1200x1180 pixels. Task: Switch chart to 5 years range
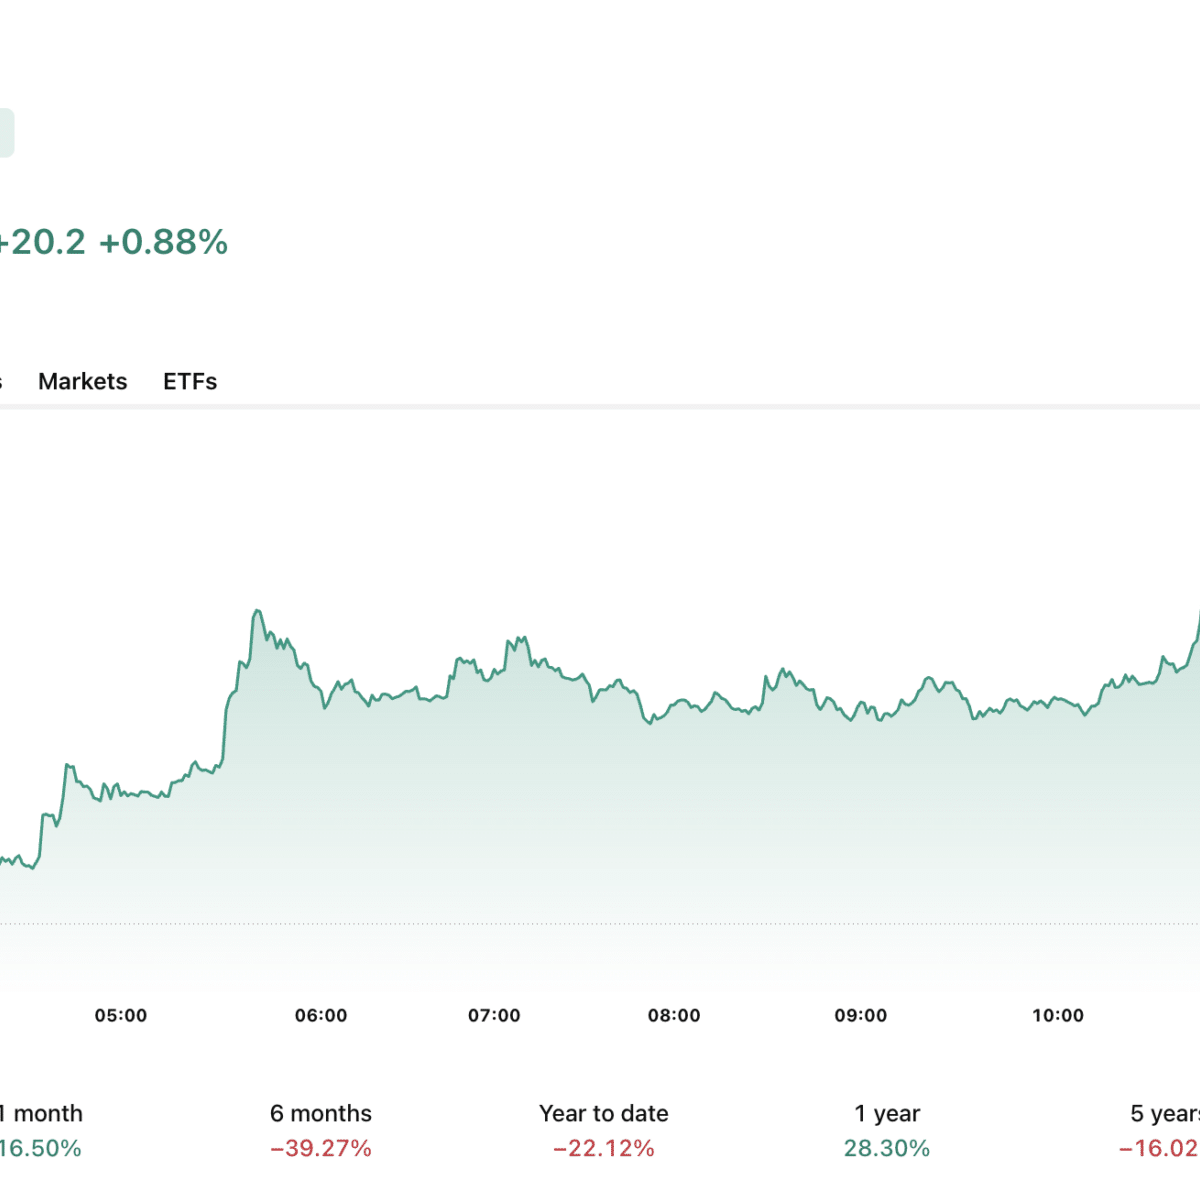[x=1165, y=1113]
